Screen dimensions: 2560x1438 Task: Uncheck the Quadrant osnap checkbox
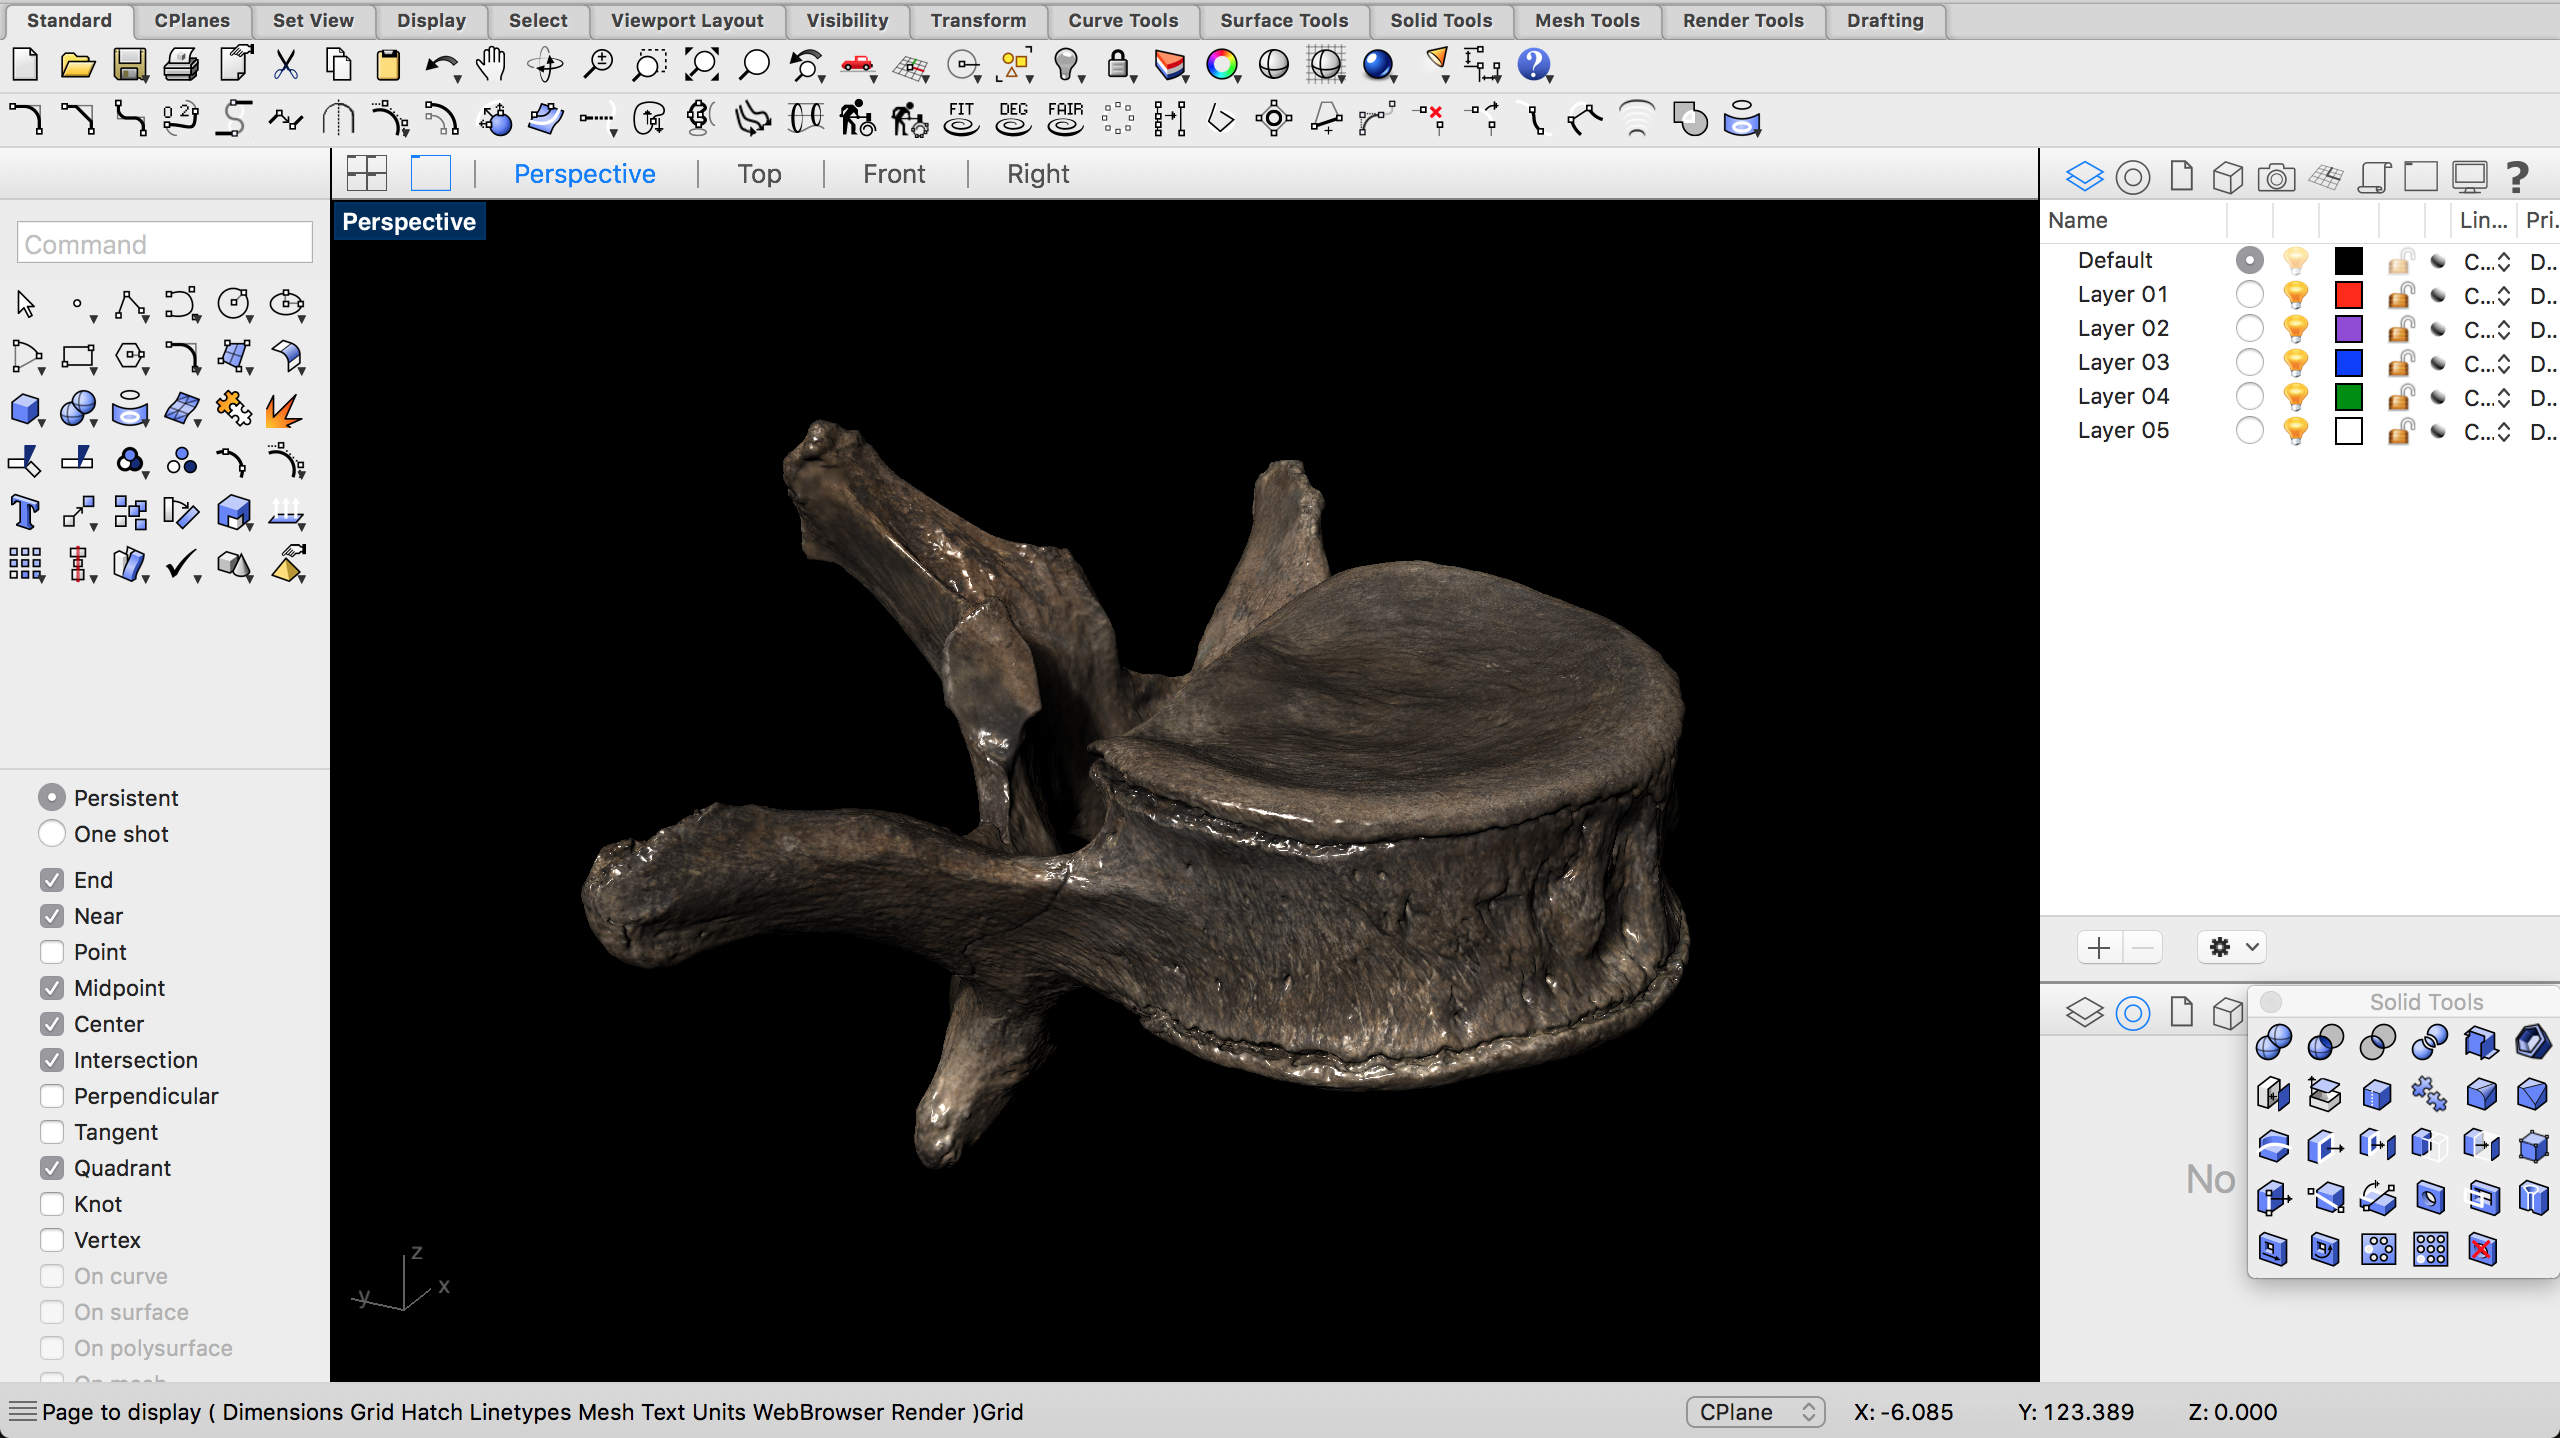tap(52, 1168)
